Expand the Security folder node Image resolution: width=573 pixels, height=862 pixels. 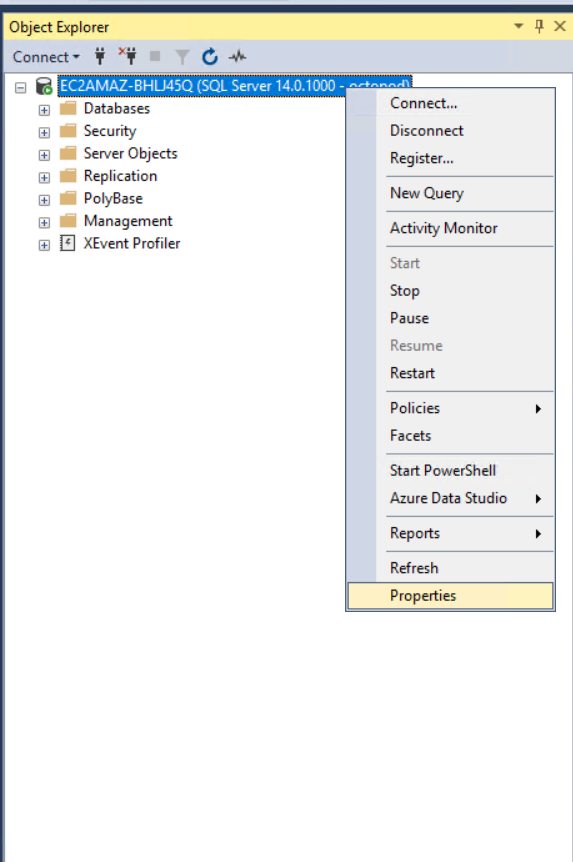click(44, 132)
